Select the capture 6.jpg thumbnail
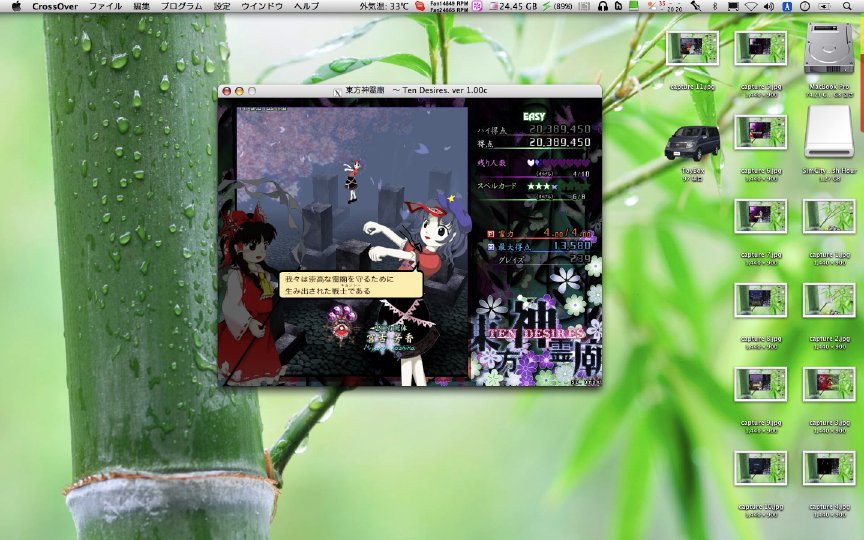 click(x=760, y=132)
